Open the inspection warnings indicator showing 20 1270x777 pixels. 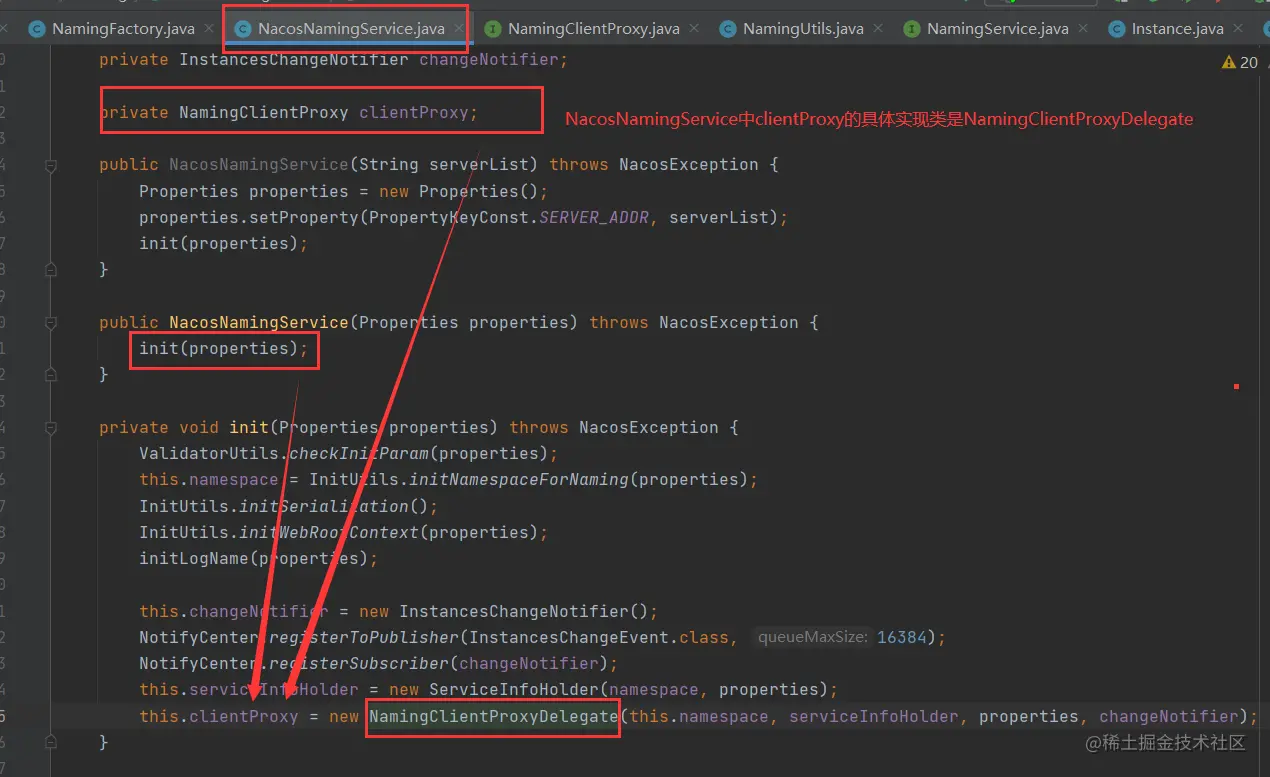[x=1240, y=62]
